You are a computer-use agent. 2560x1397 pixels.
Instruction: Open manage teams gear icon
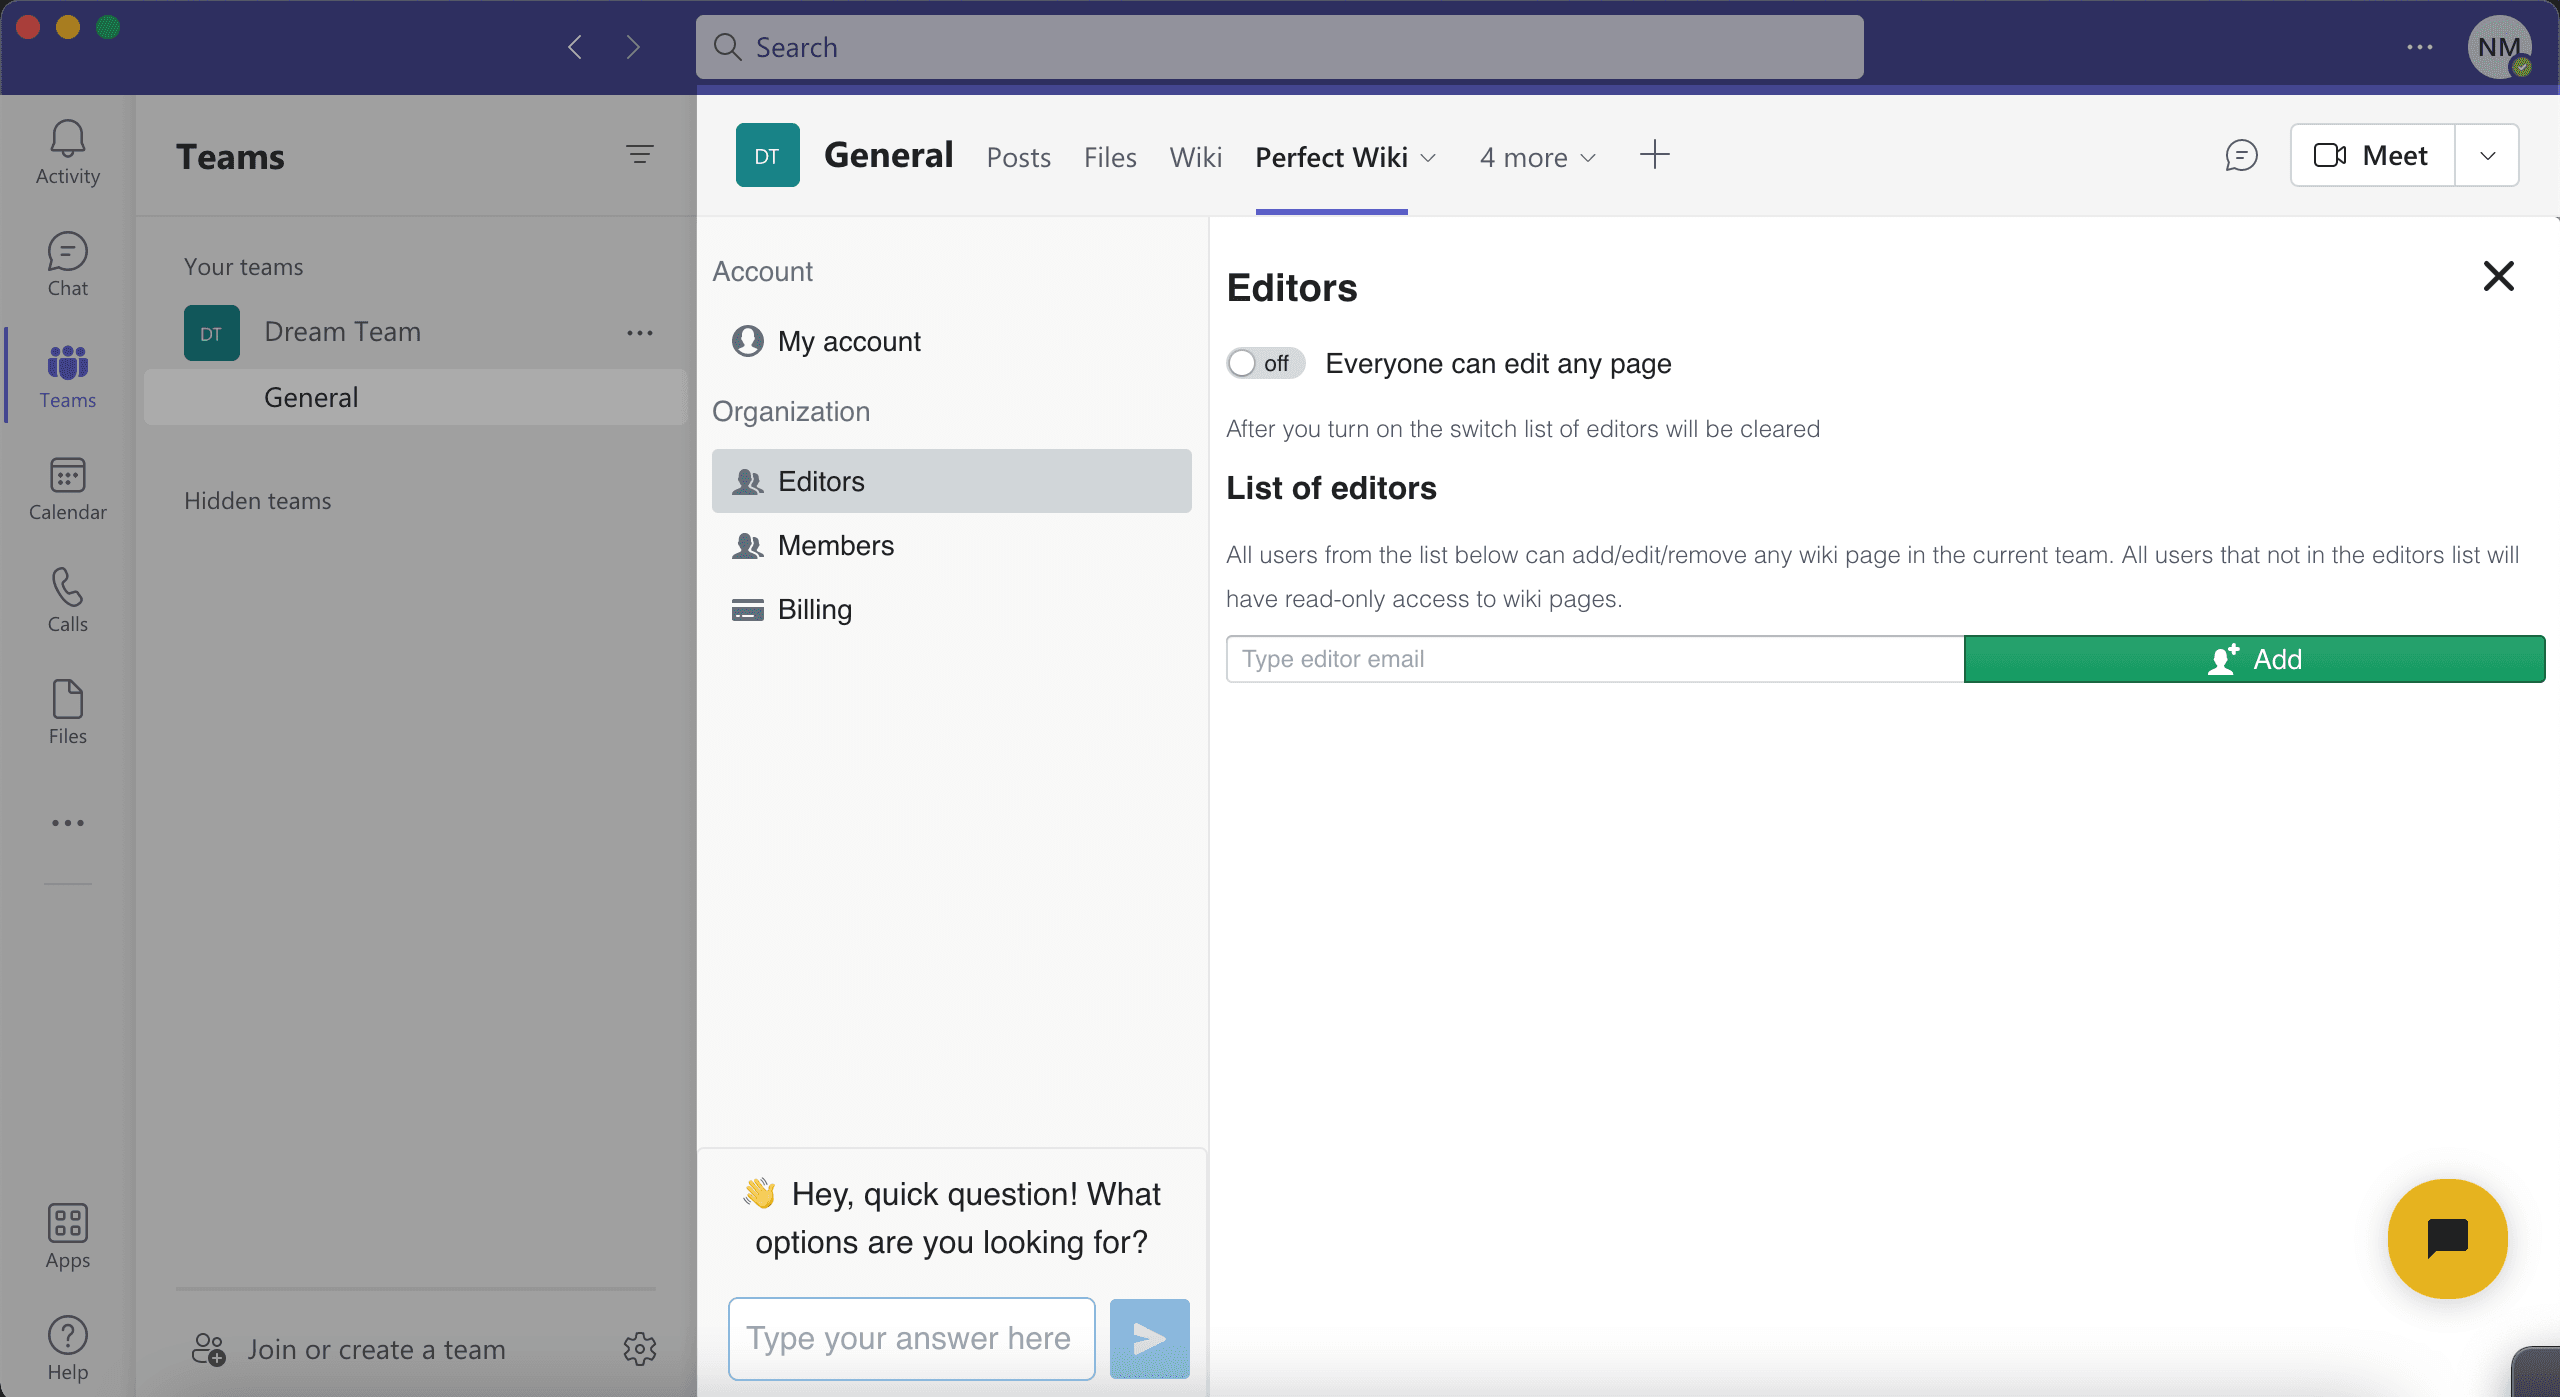coord(640,1349)
